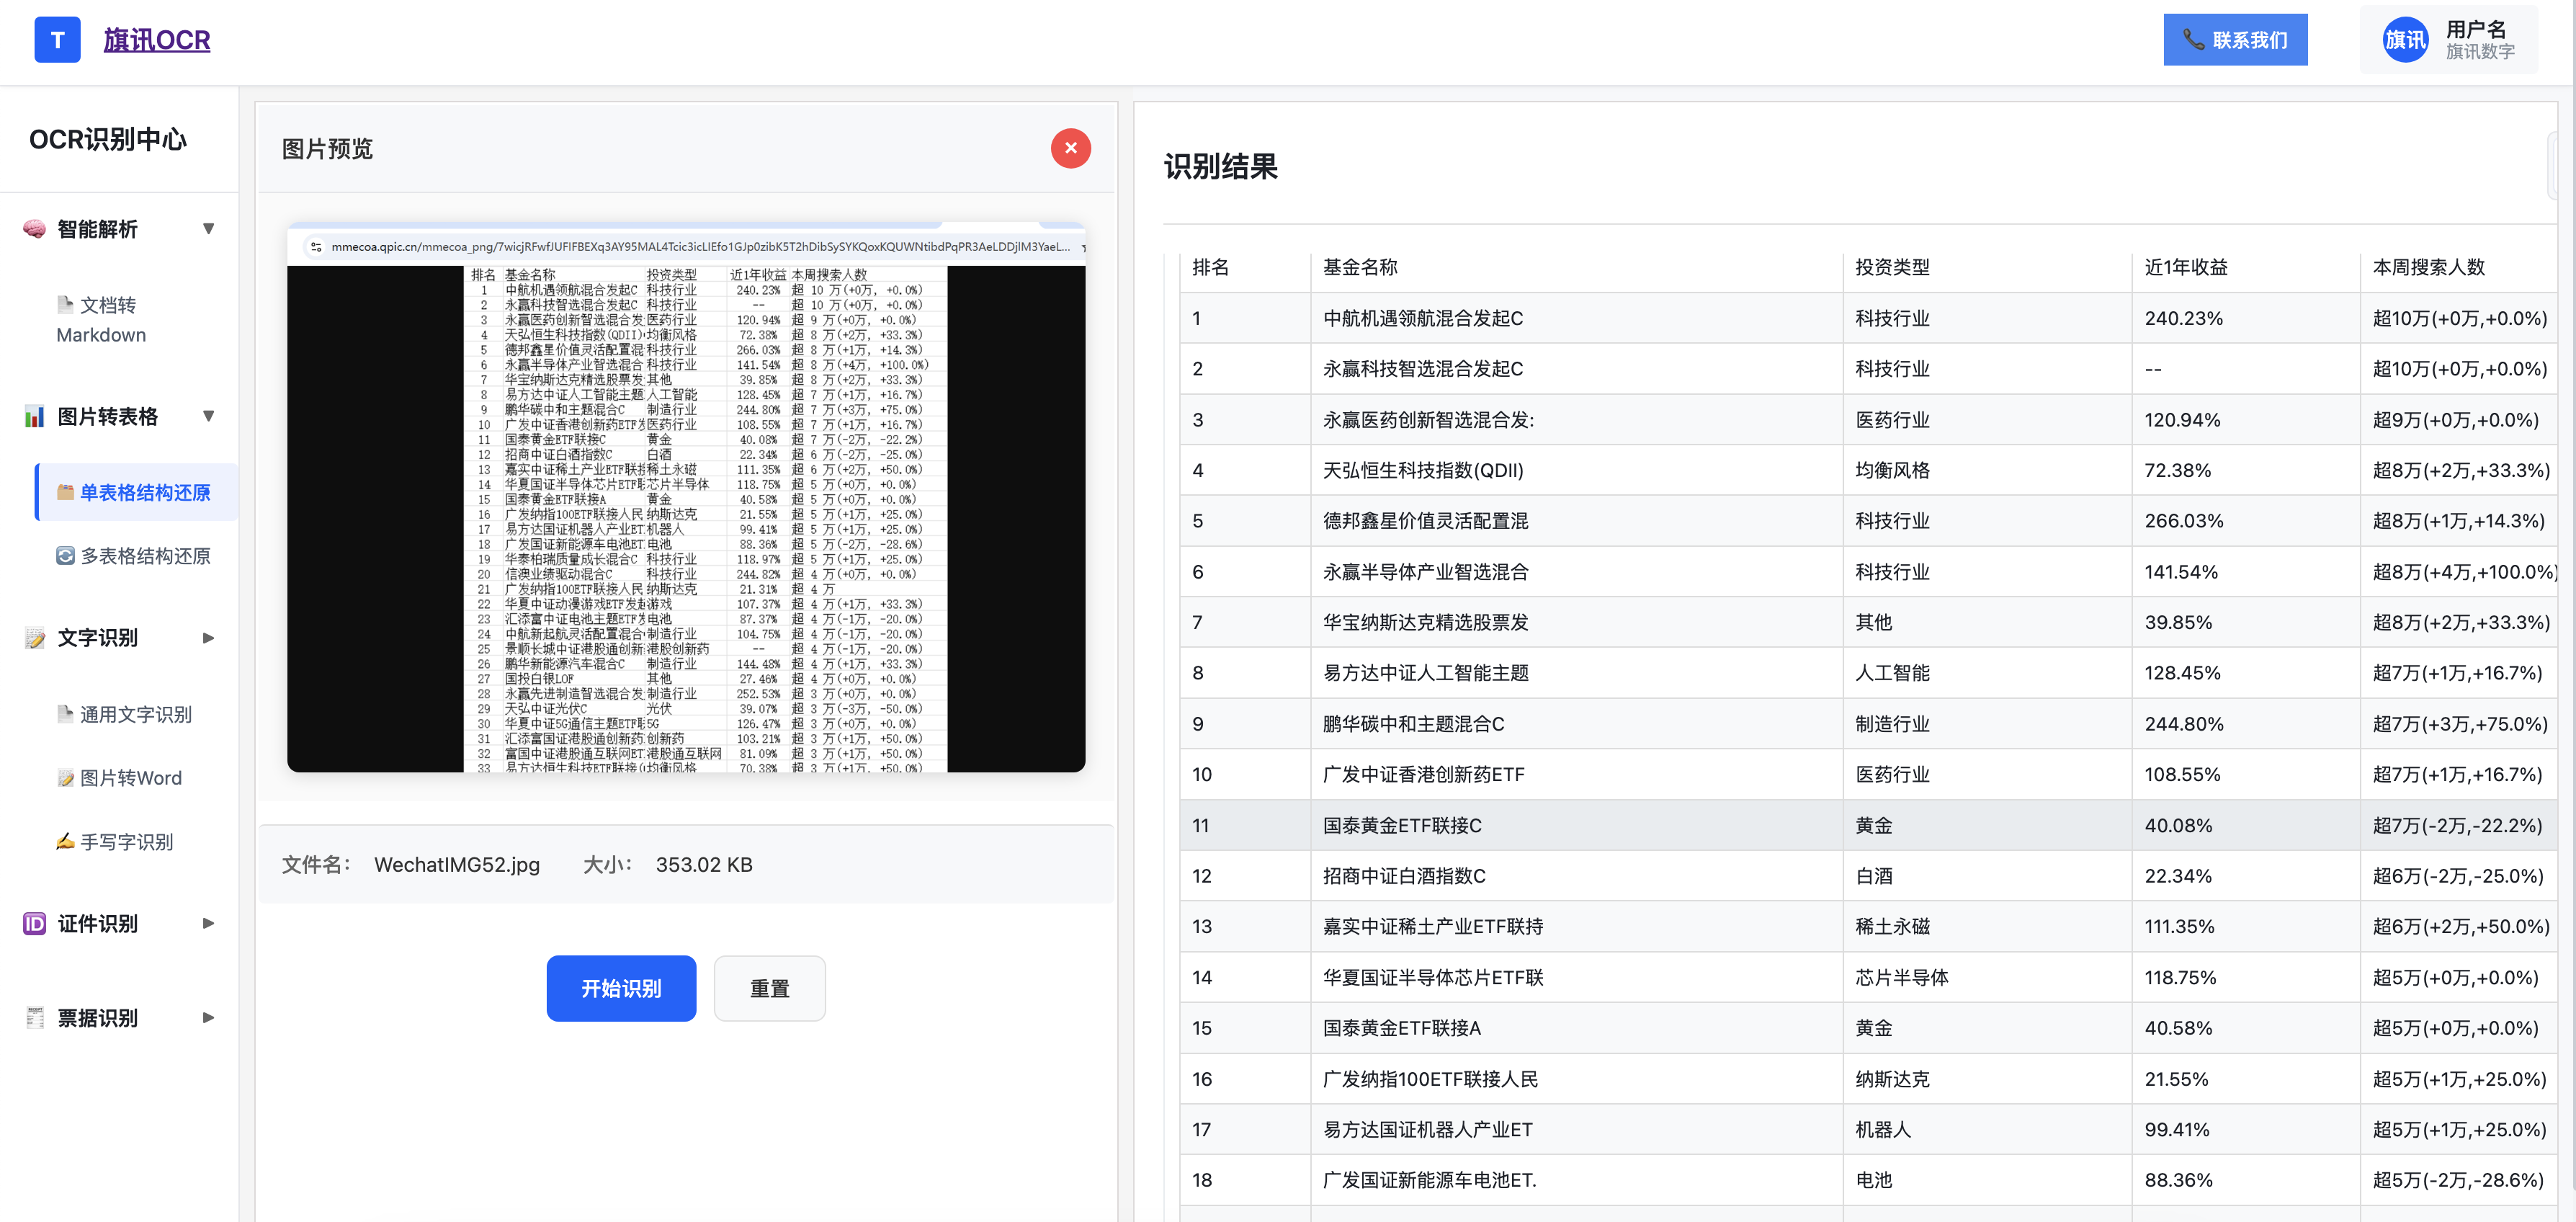
Task: Click the brain icon beside 智能解析
Action: [34, 229]
